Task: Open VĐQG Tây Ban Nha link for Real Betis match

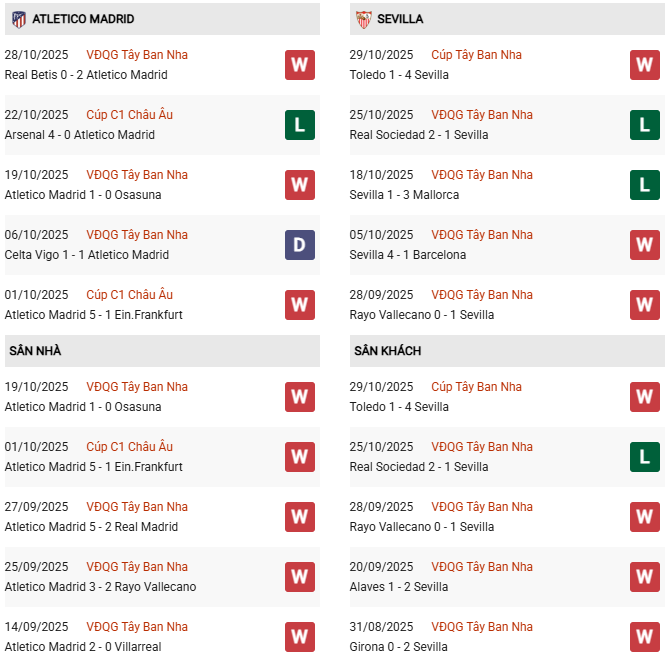Action: (x=137, y=55)
